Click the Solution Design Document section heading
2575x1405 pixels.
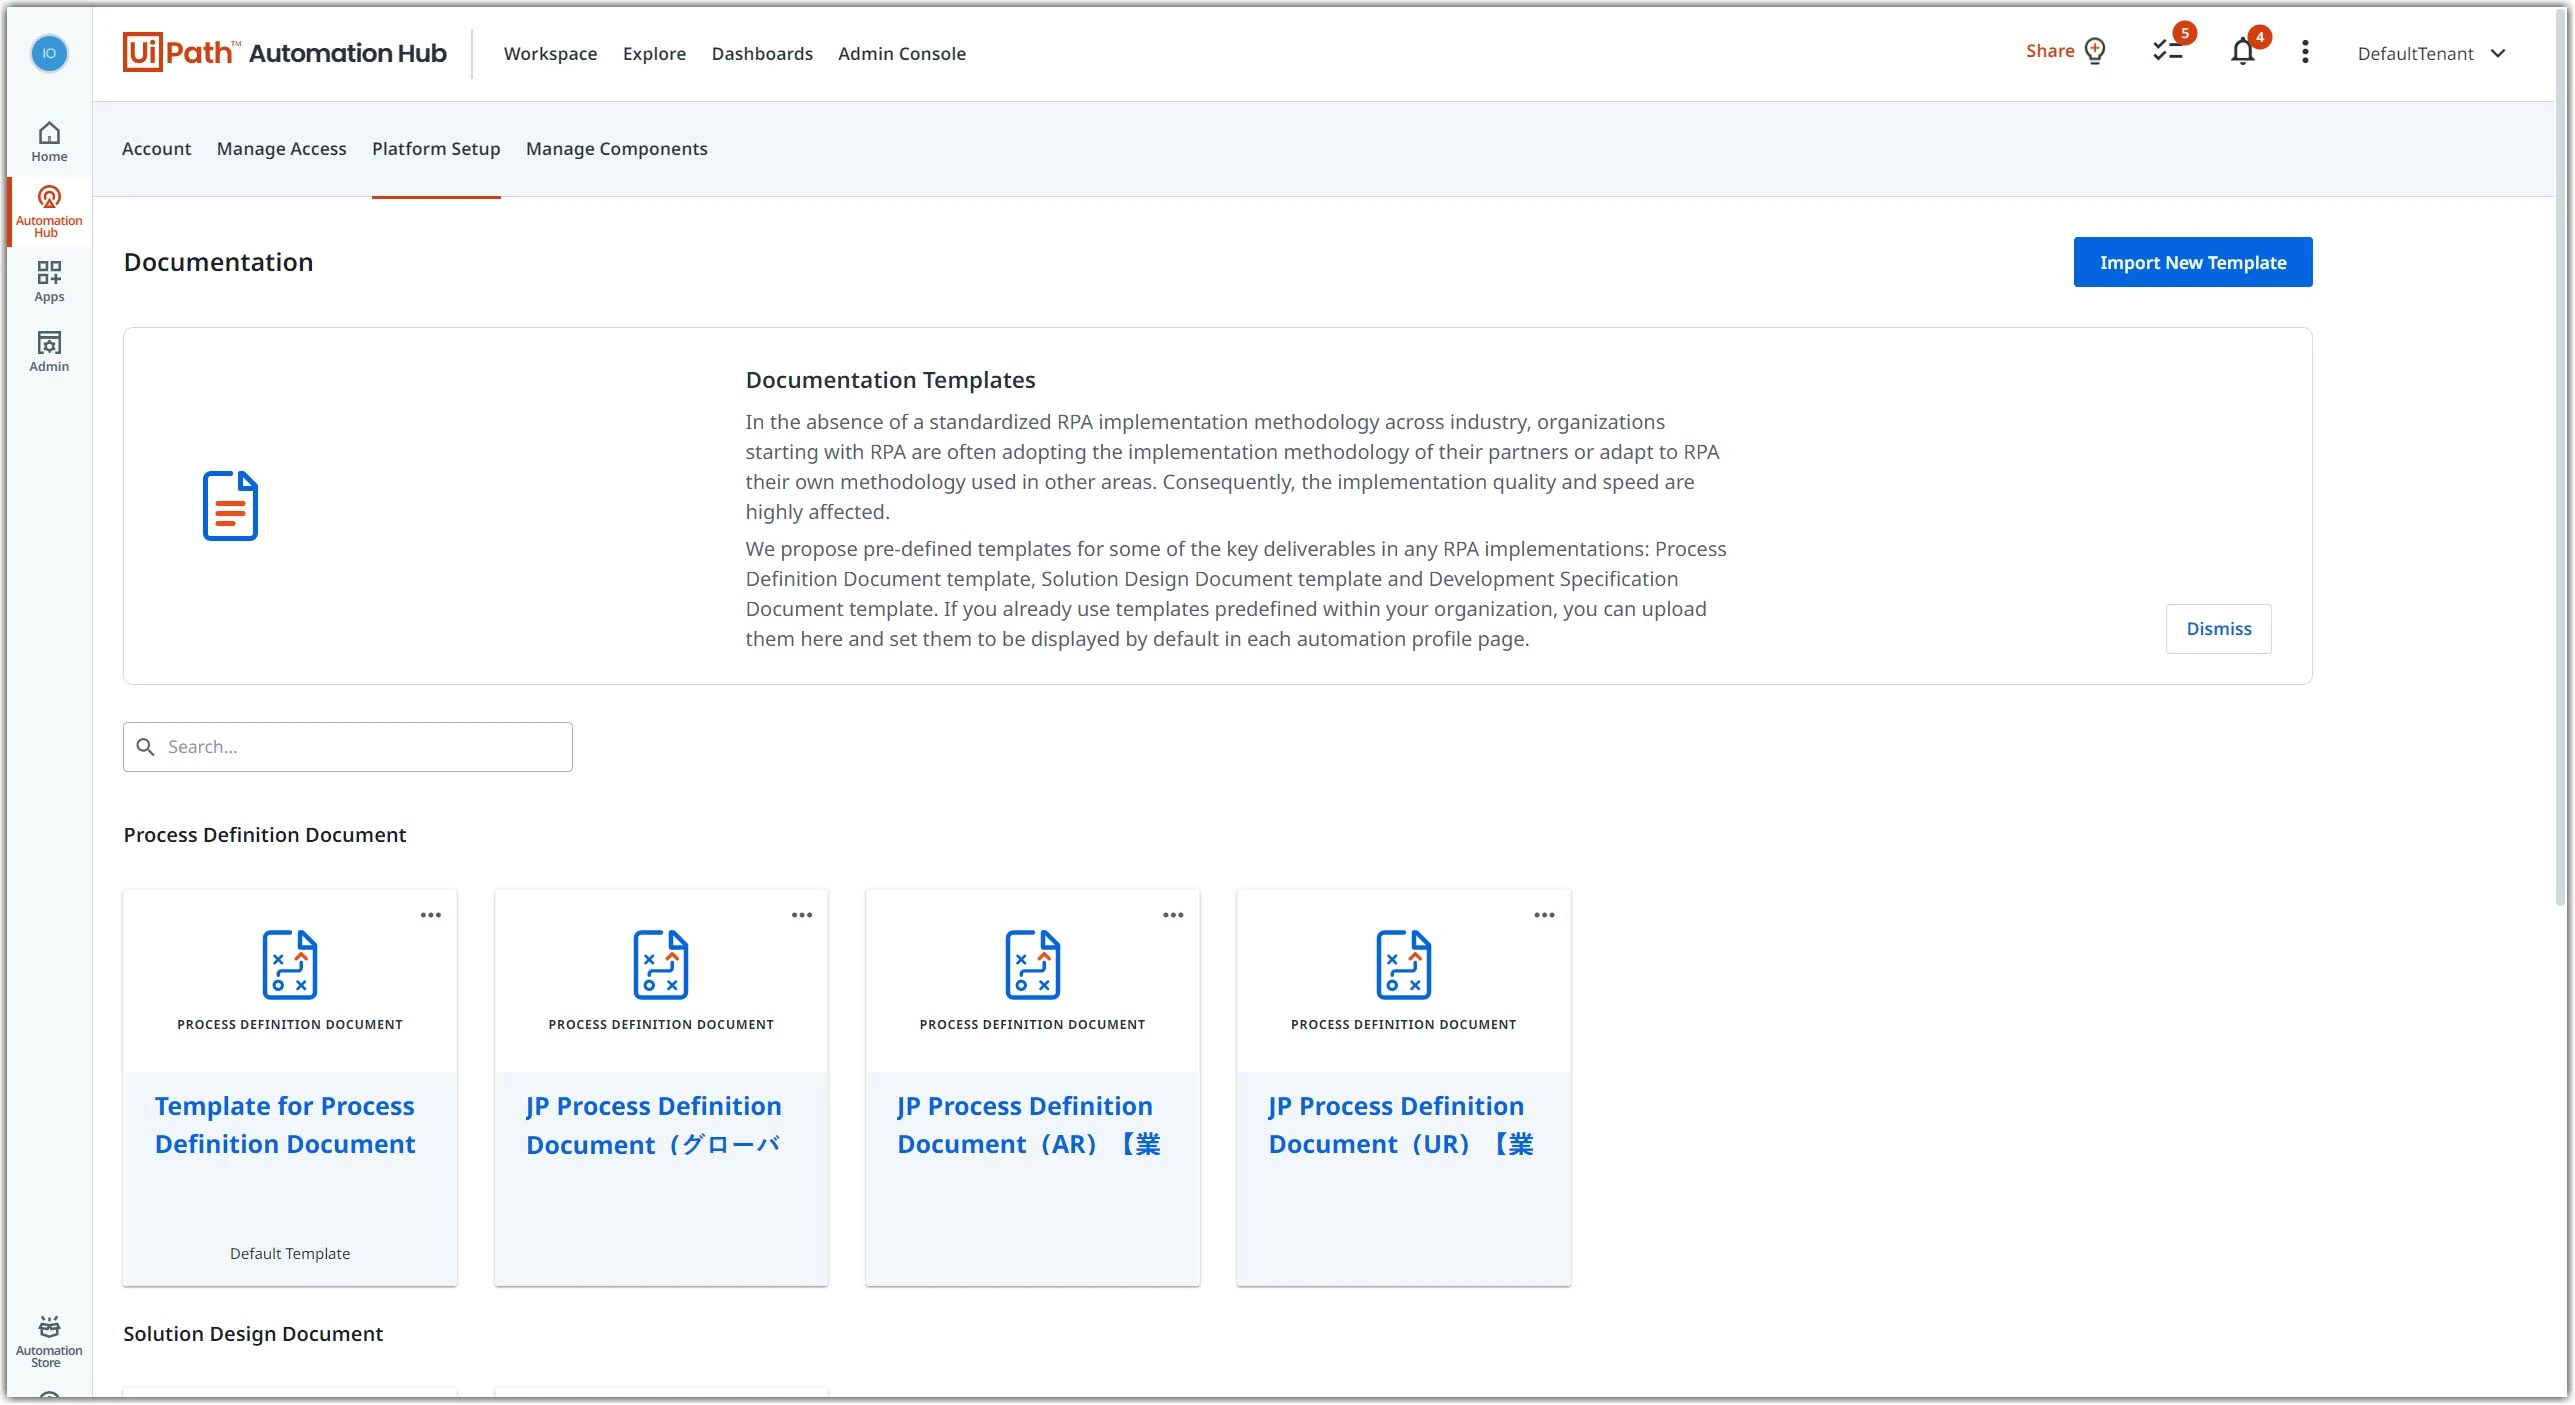253,1334
